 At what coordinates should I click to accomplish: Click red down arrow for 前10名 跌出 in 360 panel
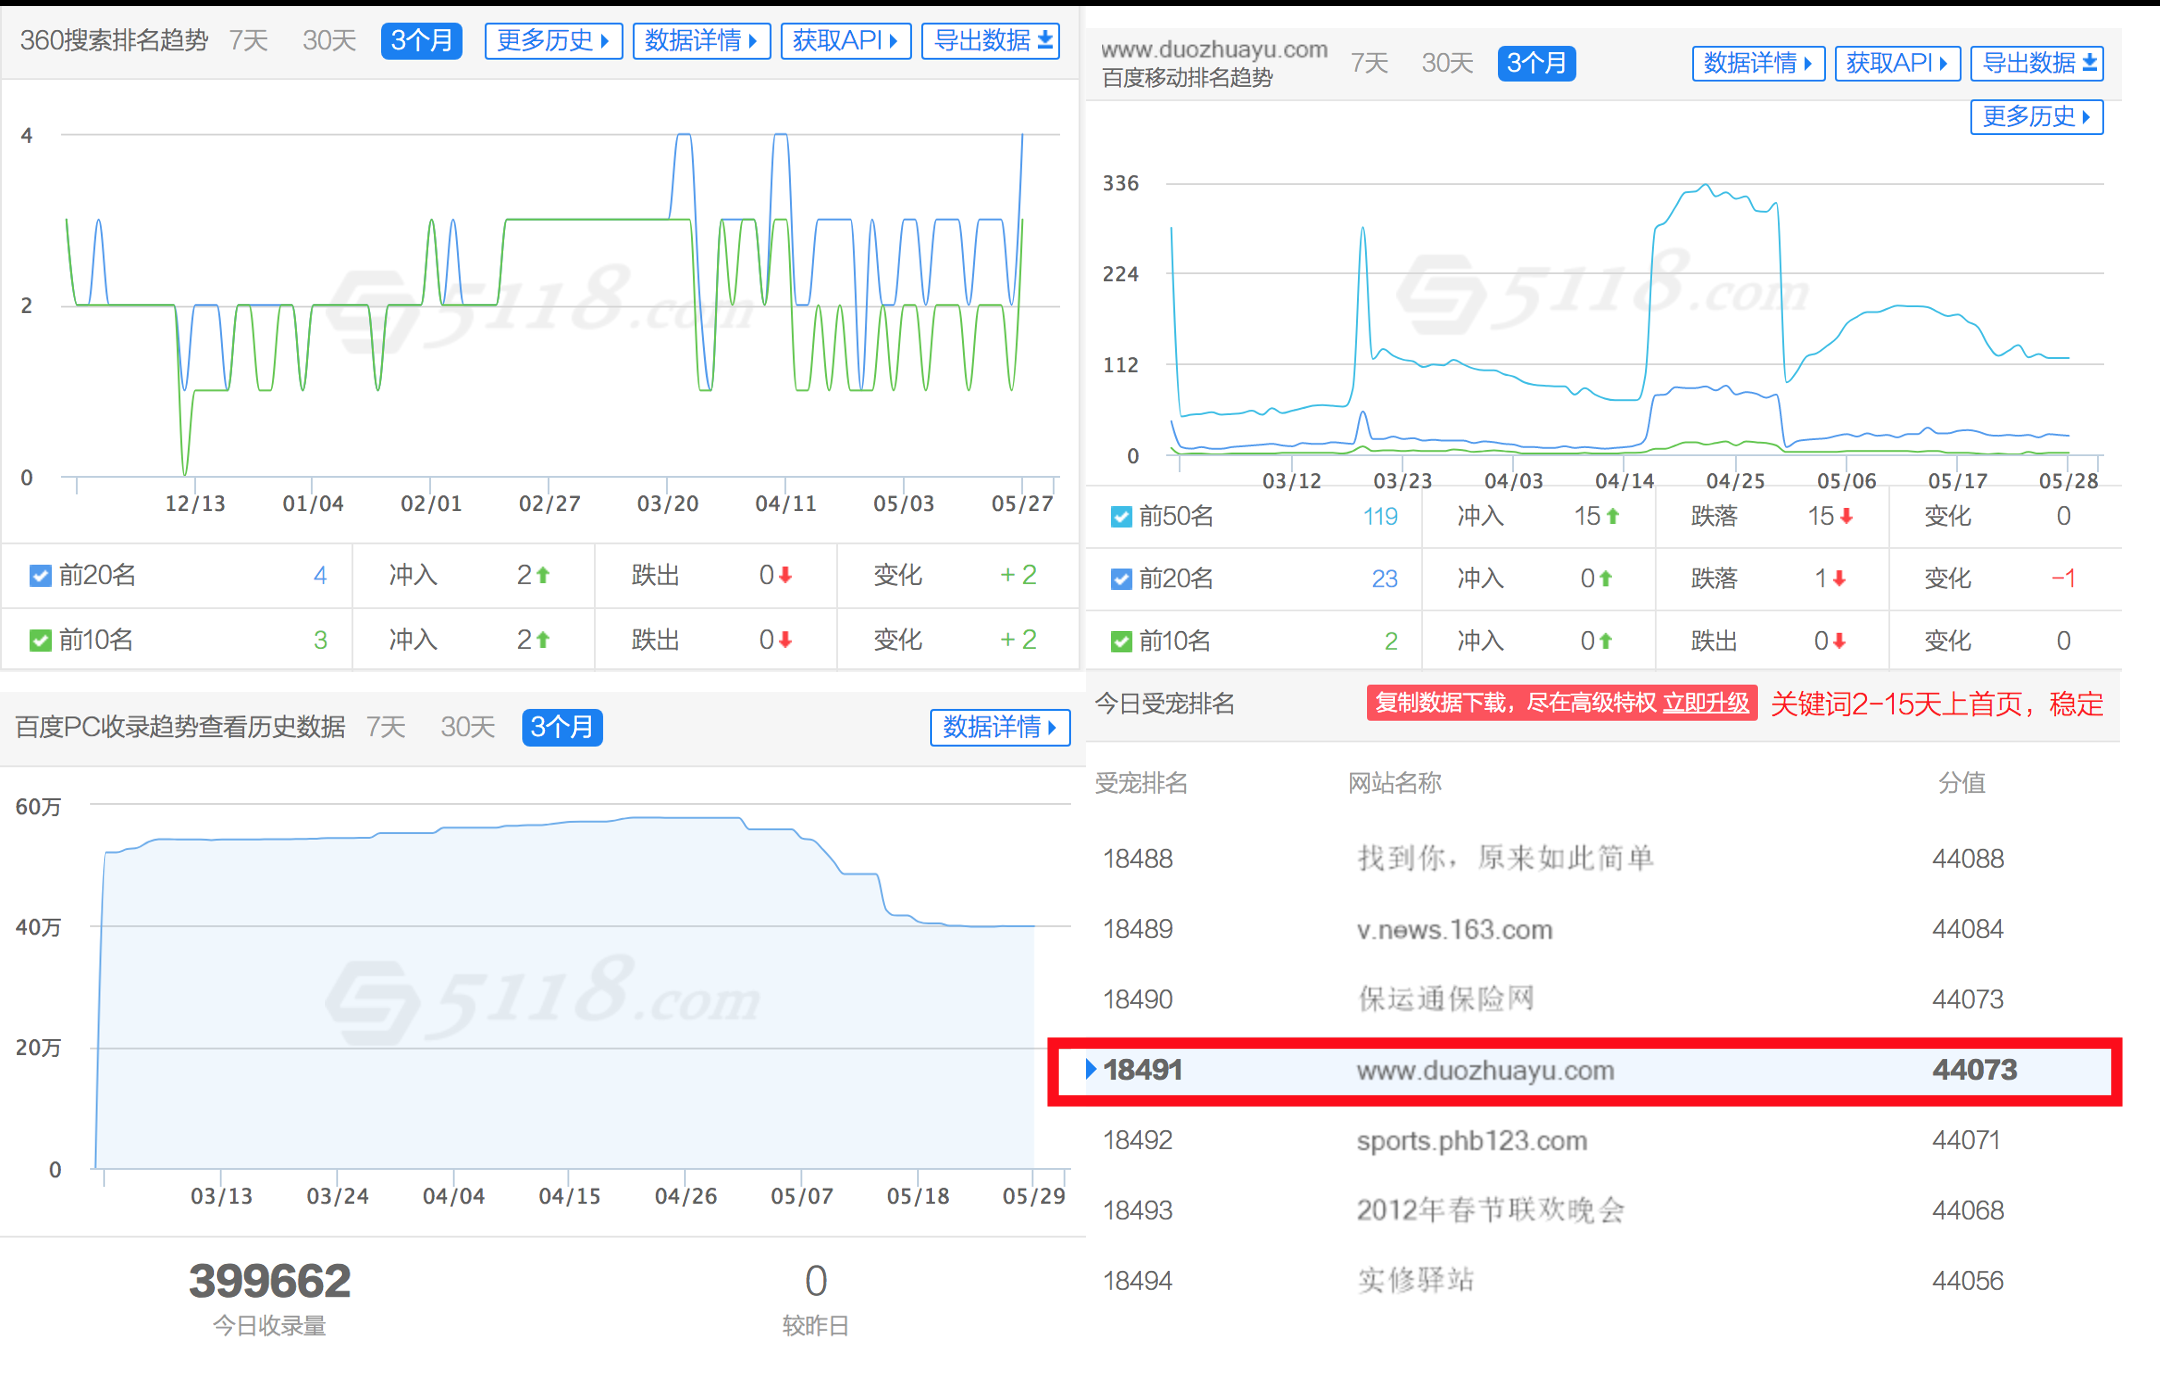click(x=785, y=640)
